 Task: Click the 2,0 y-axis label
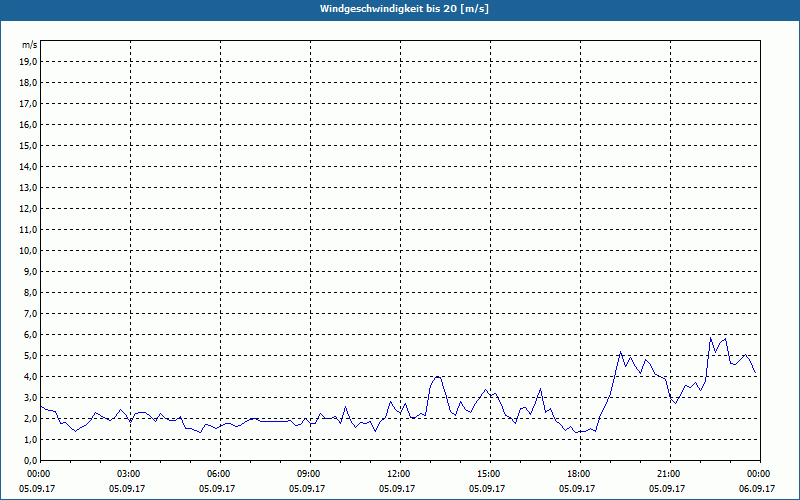tap(30, 418)
